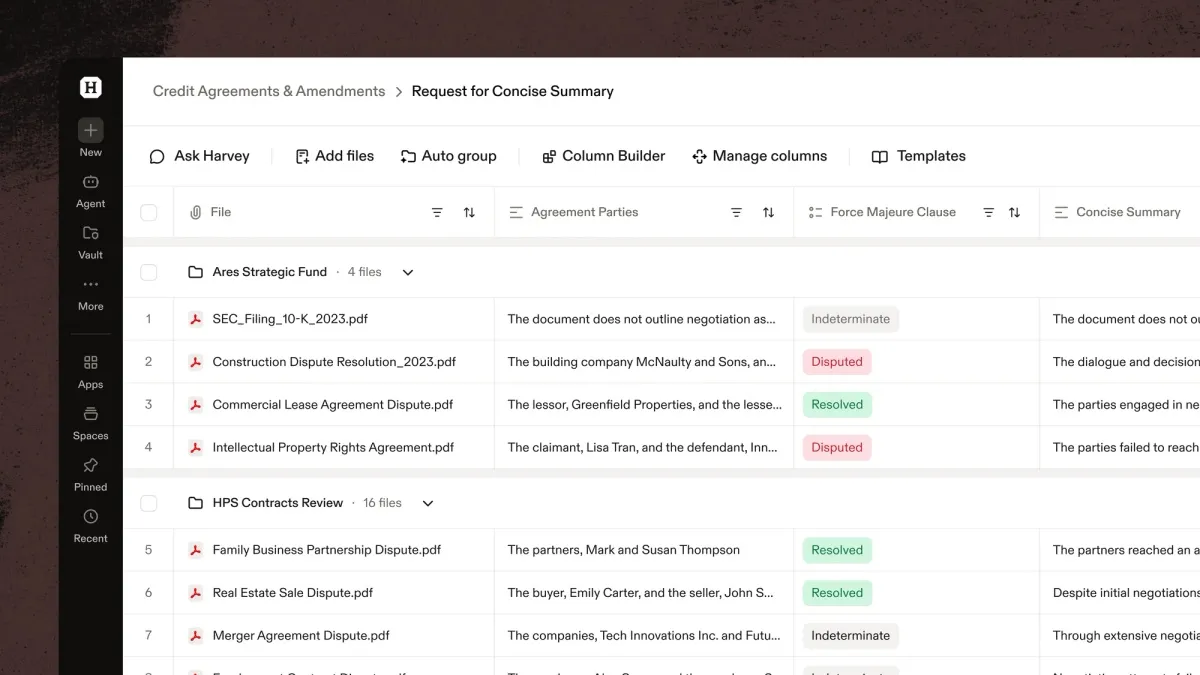Open the Pinned sidebar icon
Screen dimensions: 1200x675
click(91, 465)
